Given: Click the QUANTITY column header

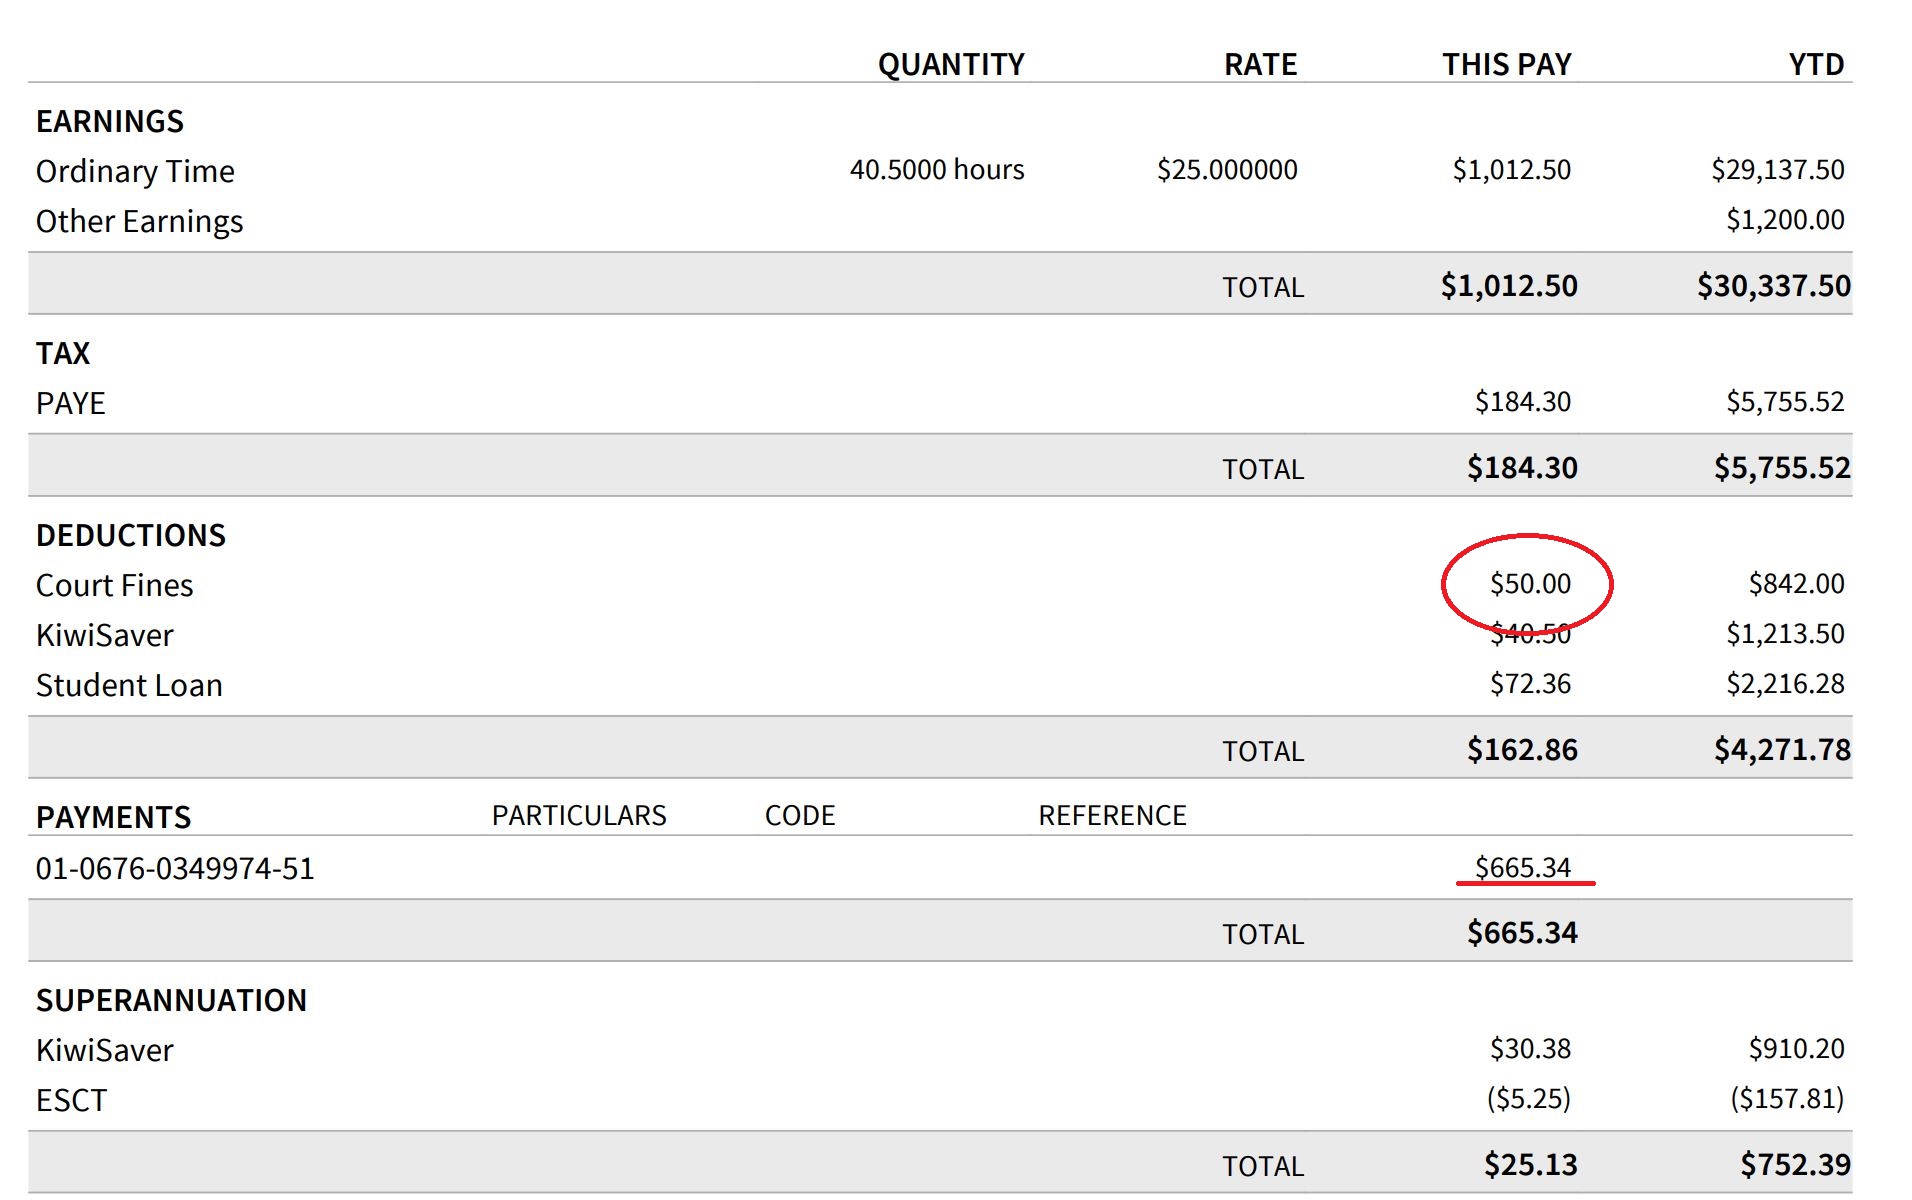Looking at the screenshot, I should [x=951, y=65].
